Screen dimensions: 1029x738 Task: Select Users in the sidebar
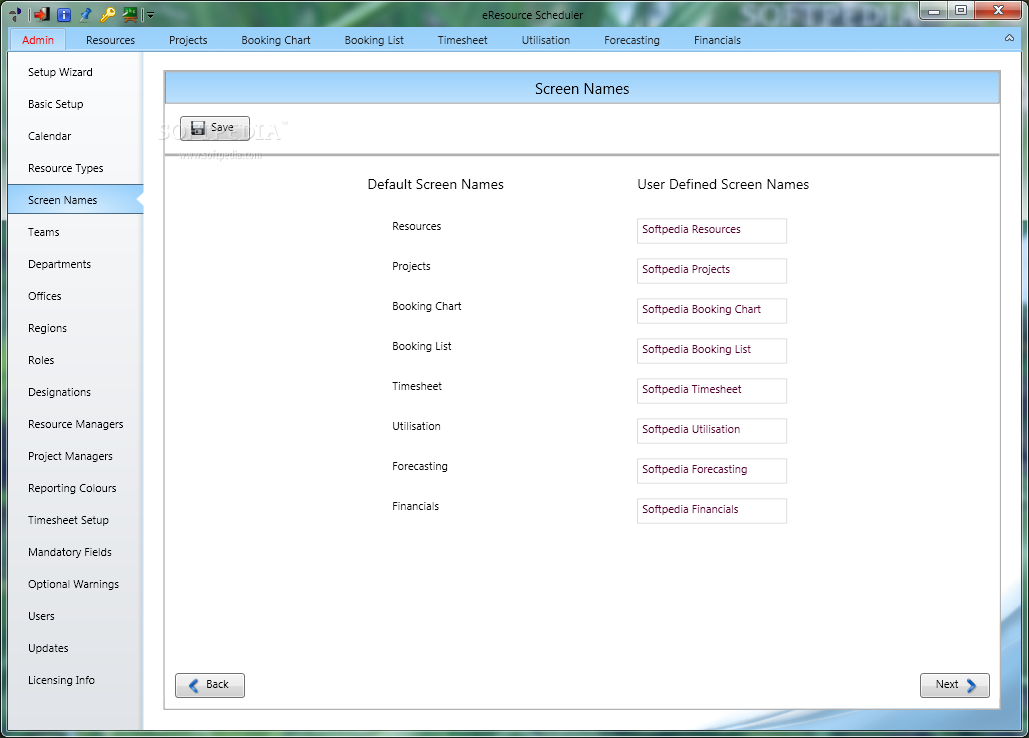pos(75,617)
